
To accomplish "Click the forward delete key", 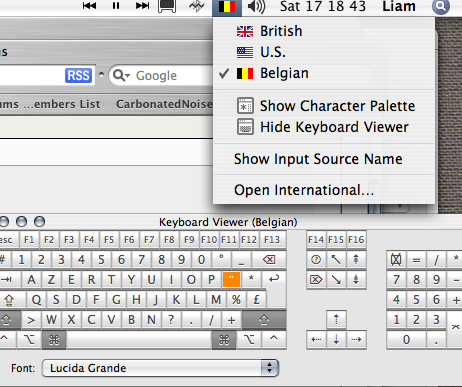I will pyautogui.click(x=316, y=279).
